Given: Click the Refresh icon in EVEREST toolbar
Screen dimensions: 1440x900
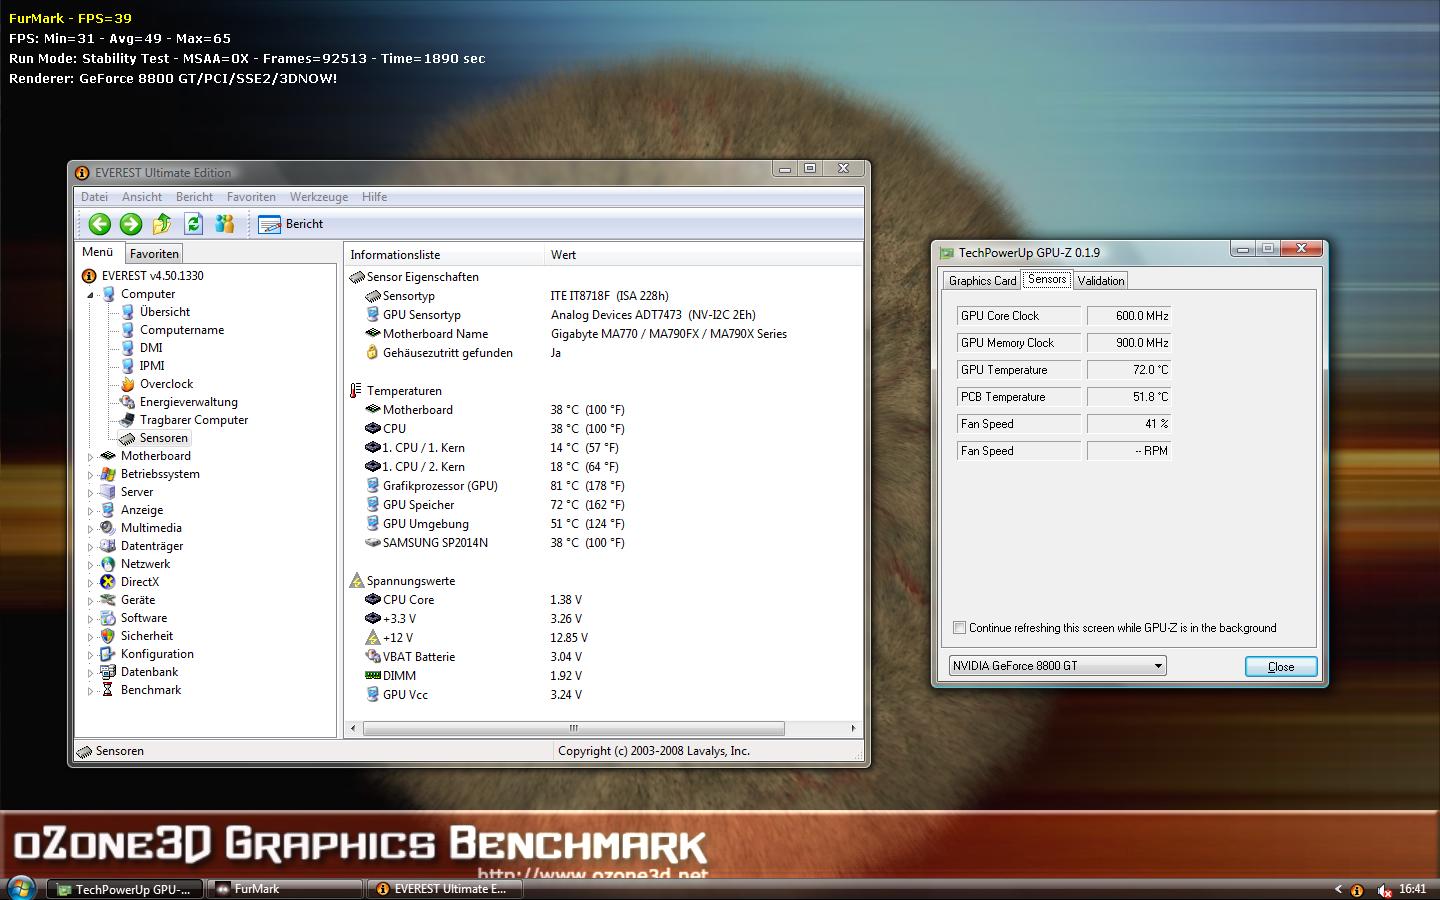Looking at the screenshot, I should point(194,224).
